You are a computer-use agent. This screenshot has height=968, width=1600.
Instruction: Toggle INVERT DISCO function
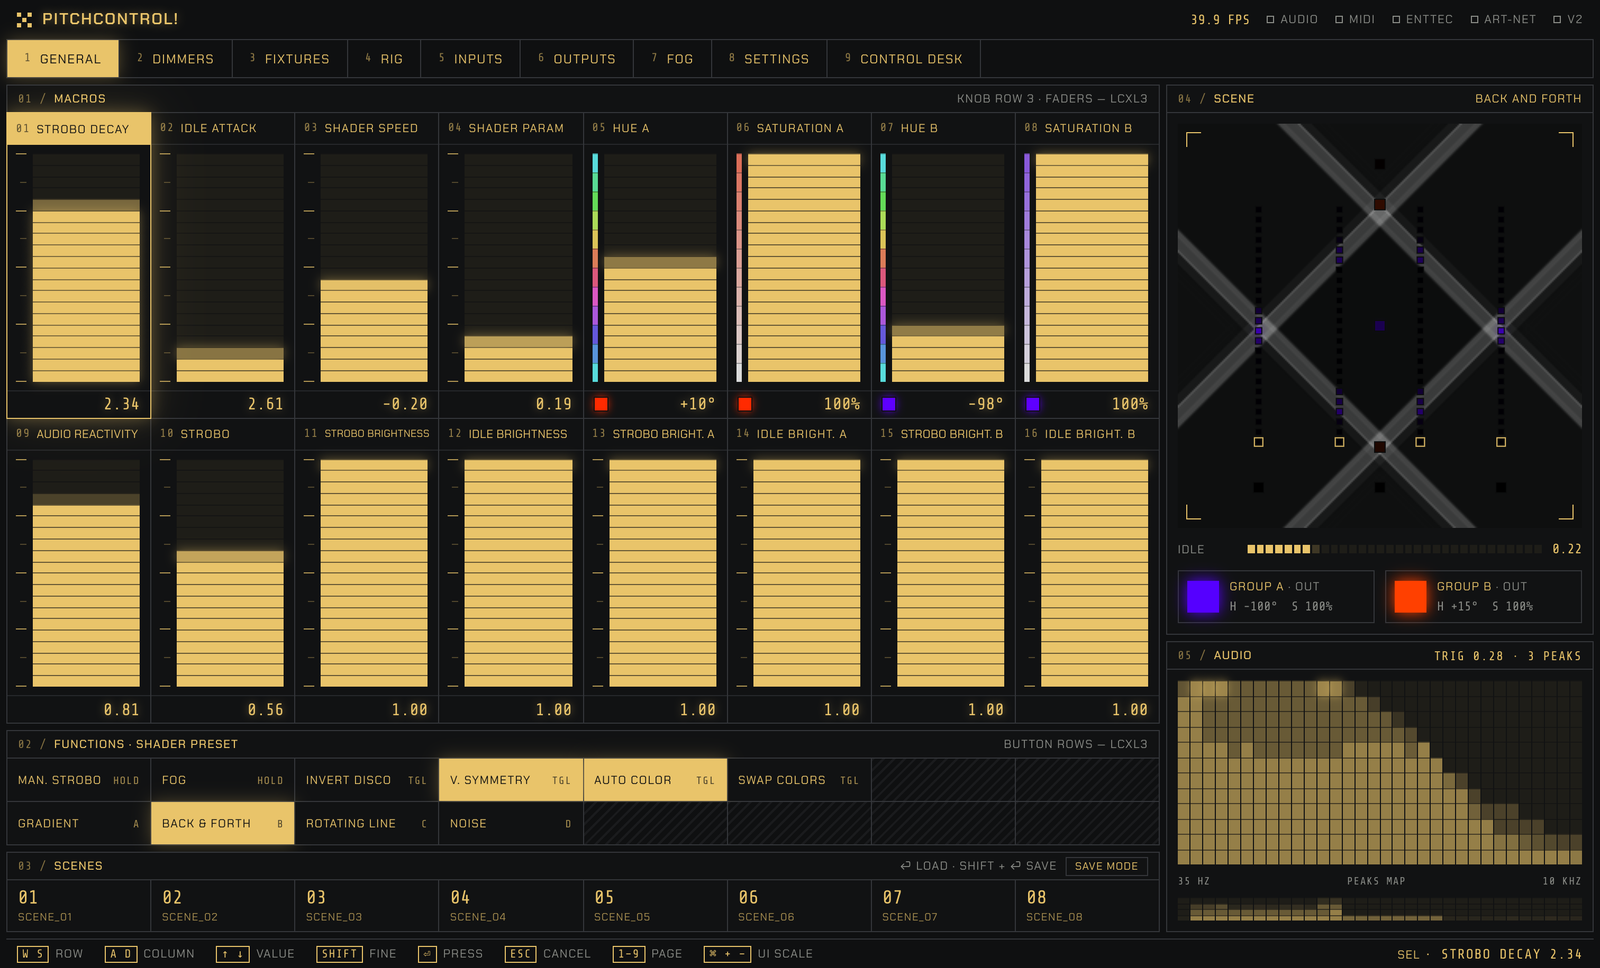(367, 780)
